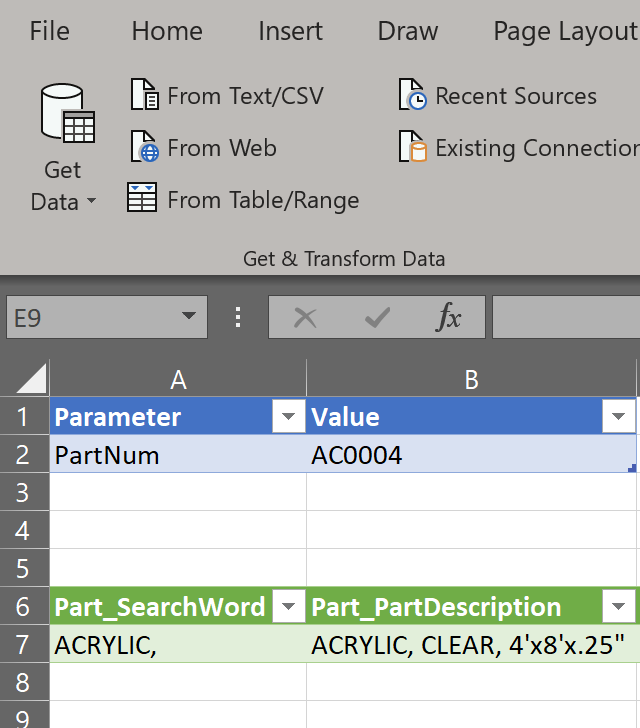
Task: Open the File tab
Action: [50, 31]
